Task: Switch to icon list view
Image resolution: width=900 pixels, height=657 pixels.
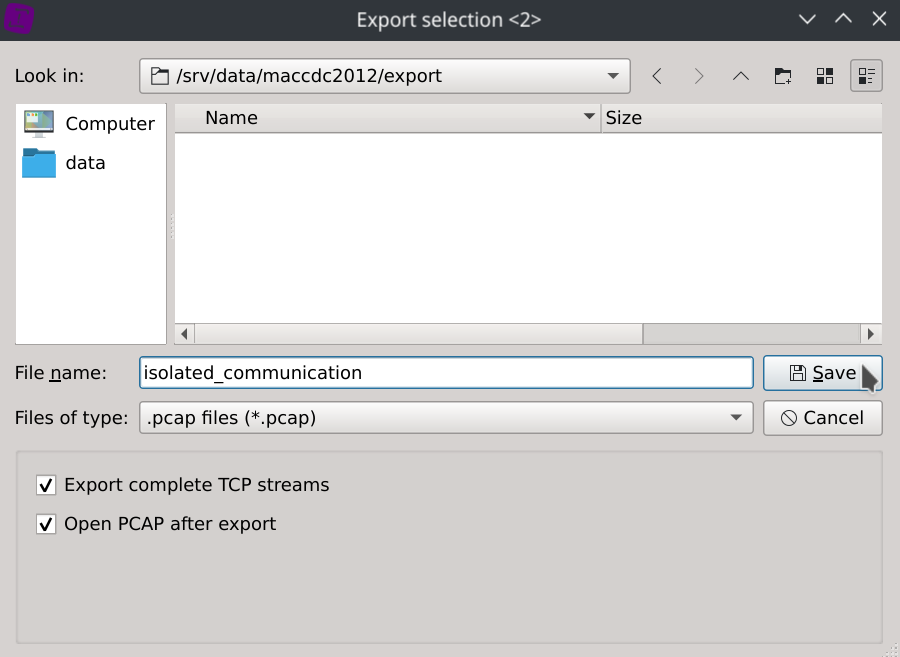Action: [825, 76]
